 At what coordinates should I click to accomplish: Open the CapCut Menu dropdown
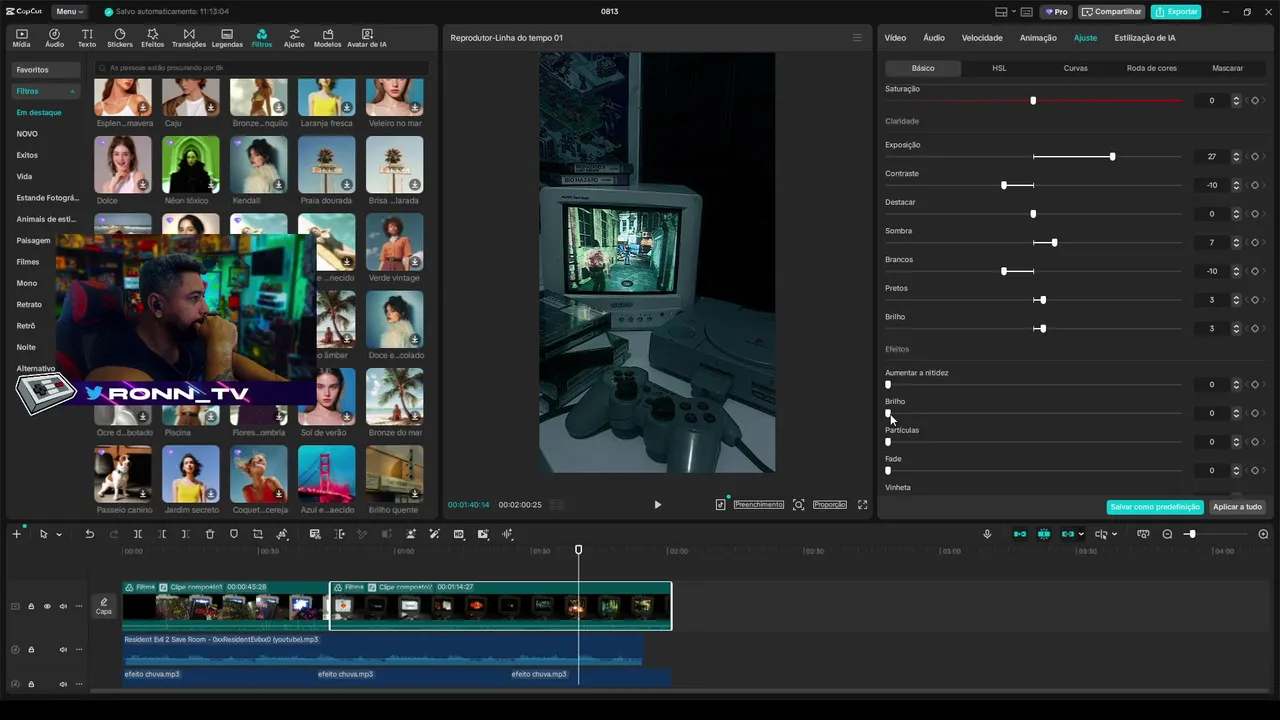pos(69,12)
